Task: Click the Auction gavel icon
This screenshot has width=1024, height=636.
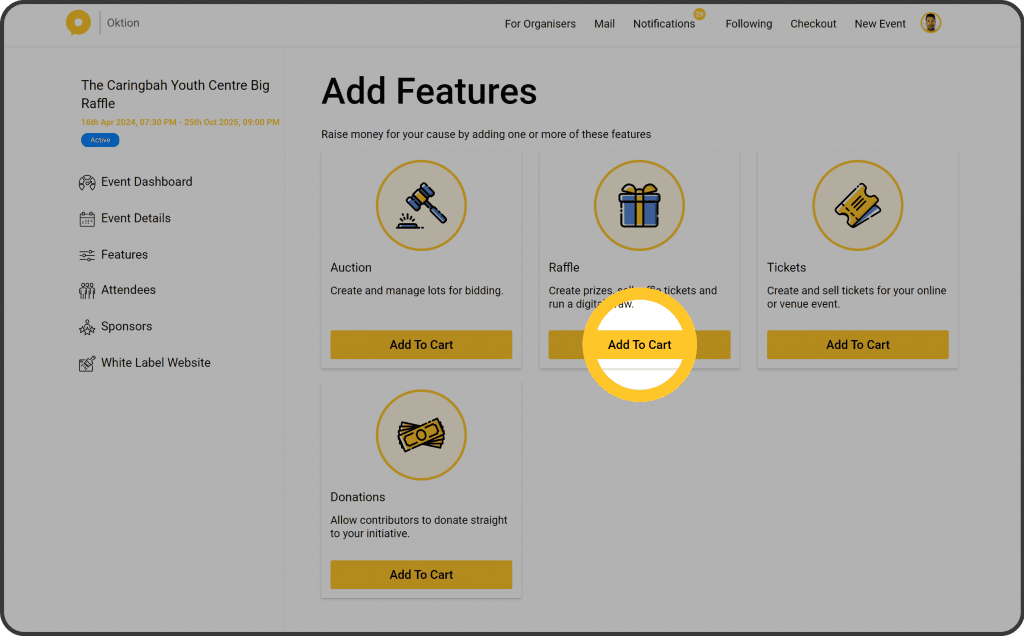Action: (x=421, y=206)
